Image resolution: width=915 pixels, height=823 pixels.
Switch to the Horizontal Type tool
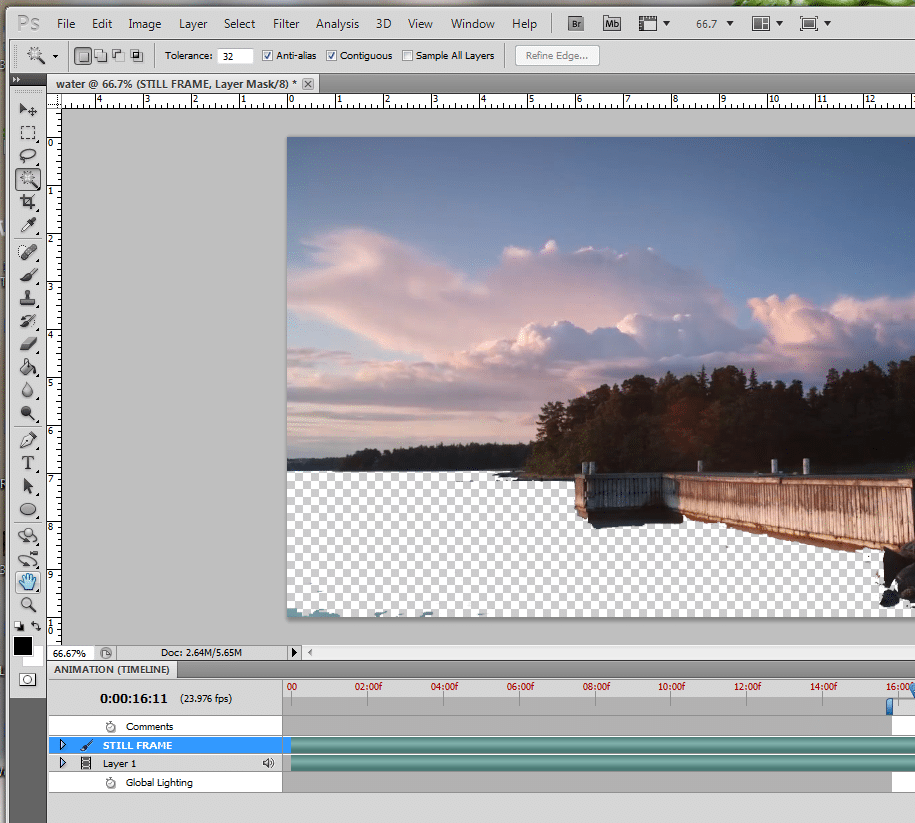28,463
